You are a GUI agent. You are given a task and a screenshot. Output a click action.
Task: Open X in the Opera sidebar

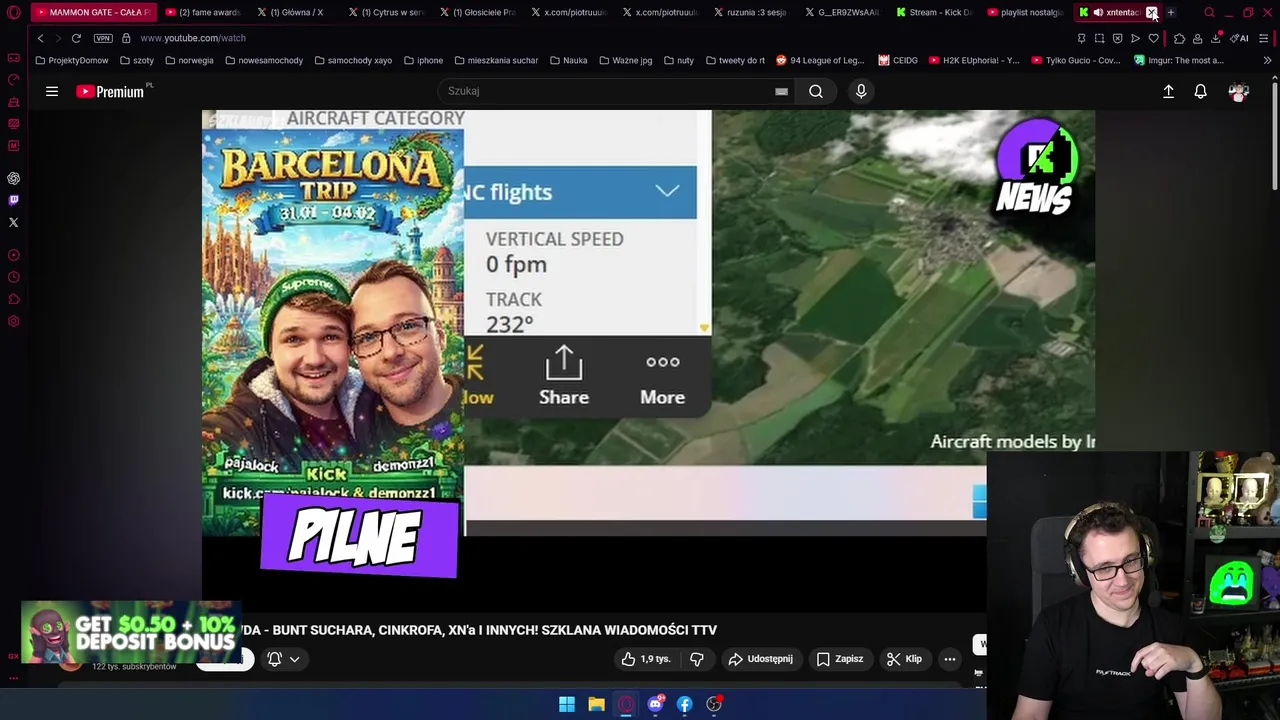coord(14,222)
